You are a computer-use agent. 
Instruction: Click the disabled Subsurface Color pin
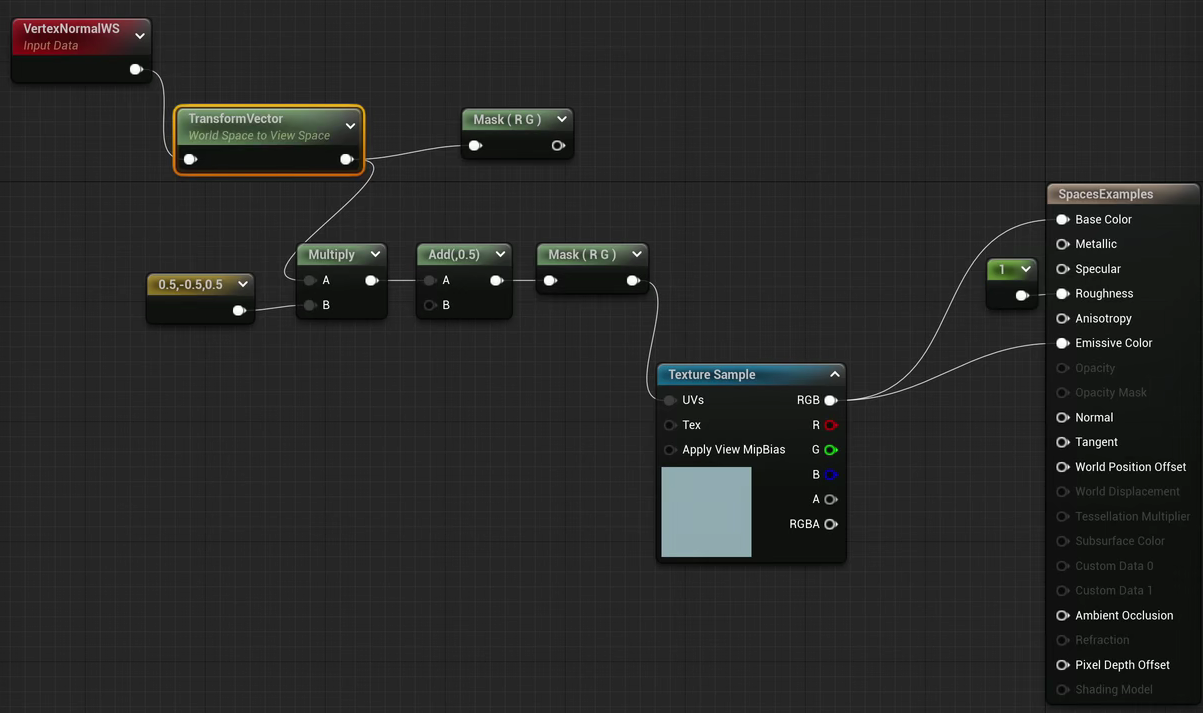click(x=1063, y=541)
